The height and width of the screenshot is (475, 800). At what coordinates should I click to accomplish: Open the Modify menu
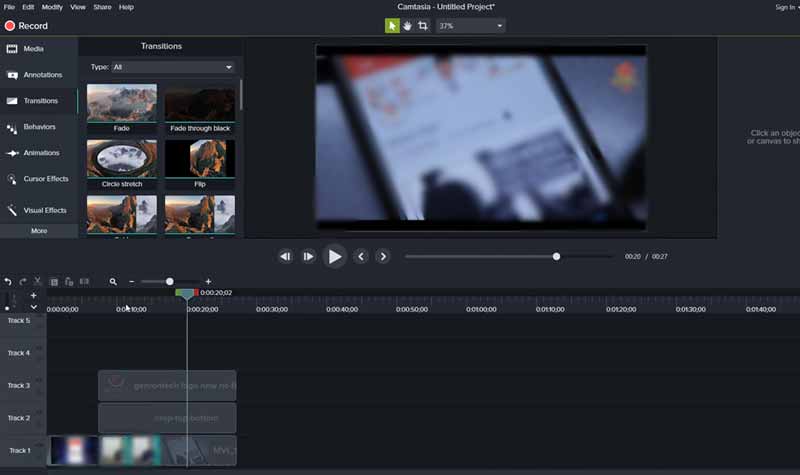[x=52, y=7]
